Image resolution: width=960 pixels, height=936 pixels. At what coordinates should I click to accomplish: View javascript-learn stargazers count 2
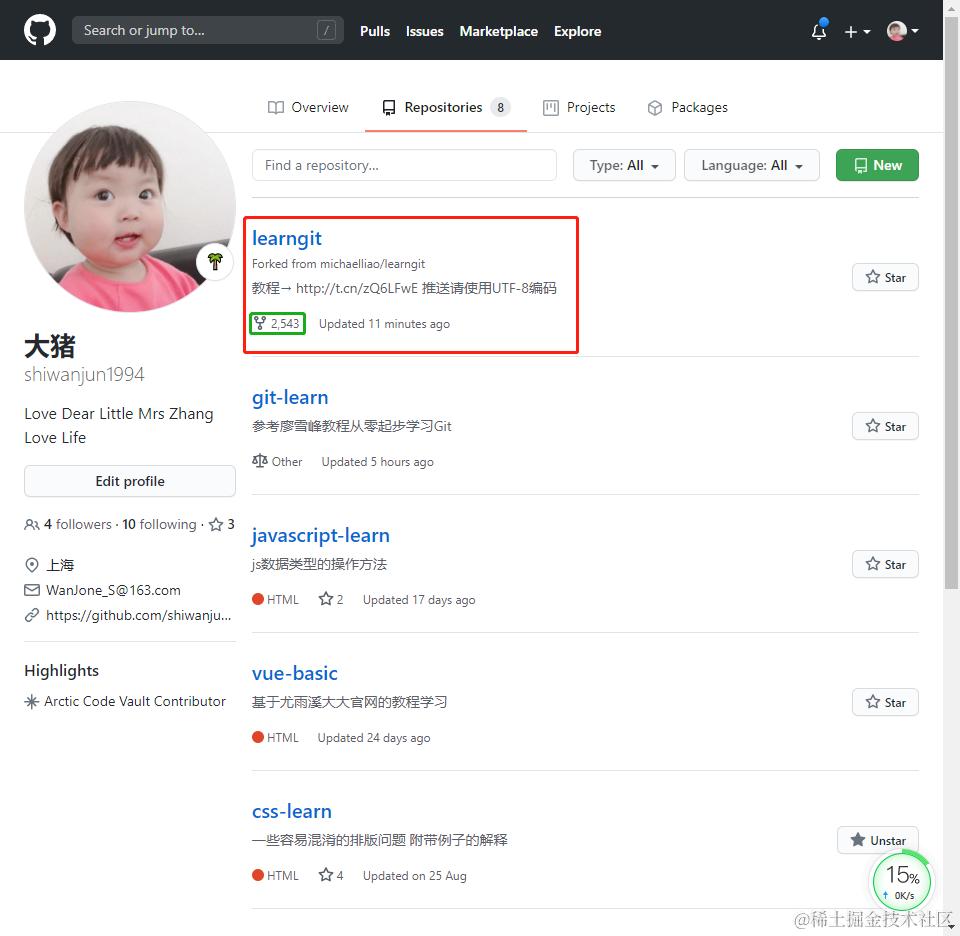click(x=331, y=599)
